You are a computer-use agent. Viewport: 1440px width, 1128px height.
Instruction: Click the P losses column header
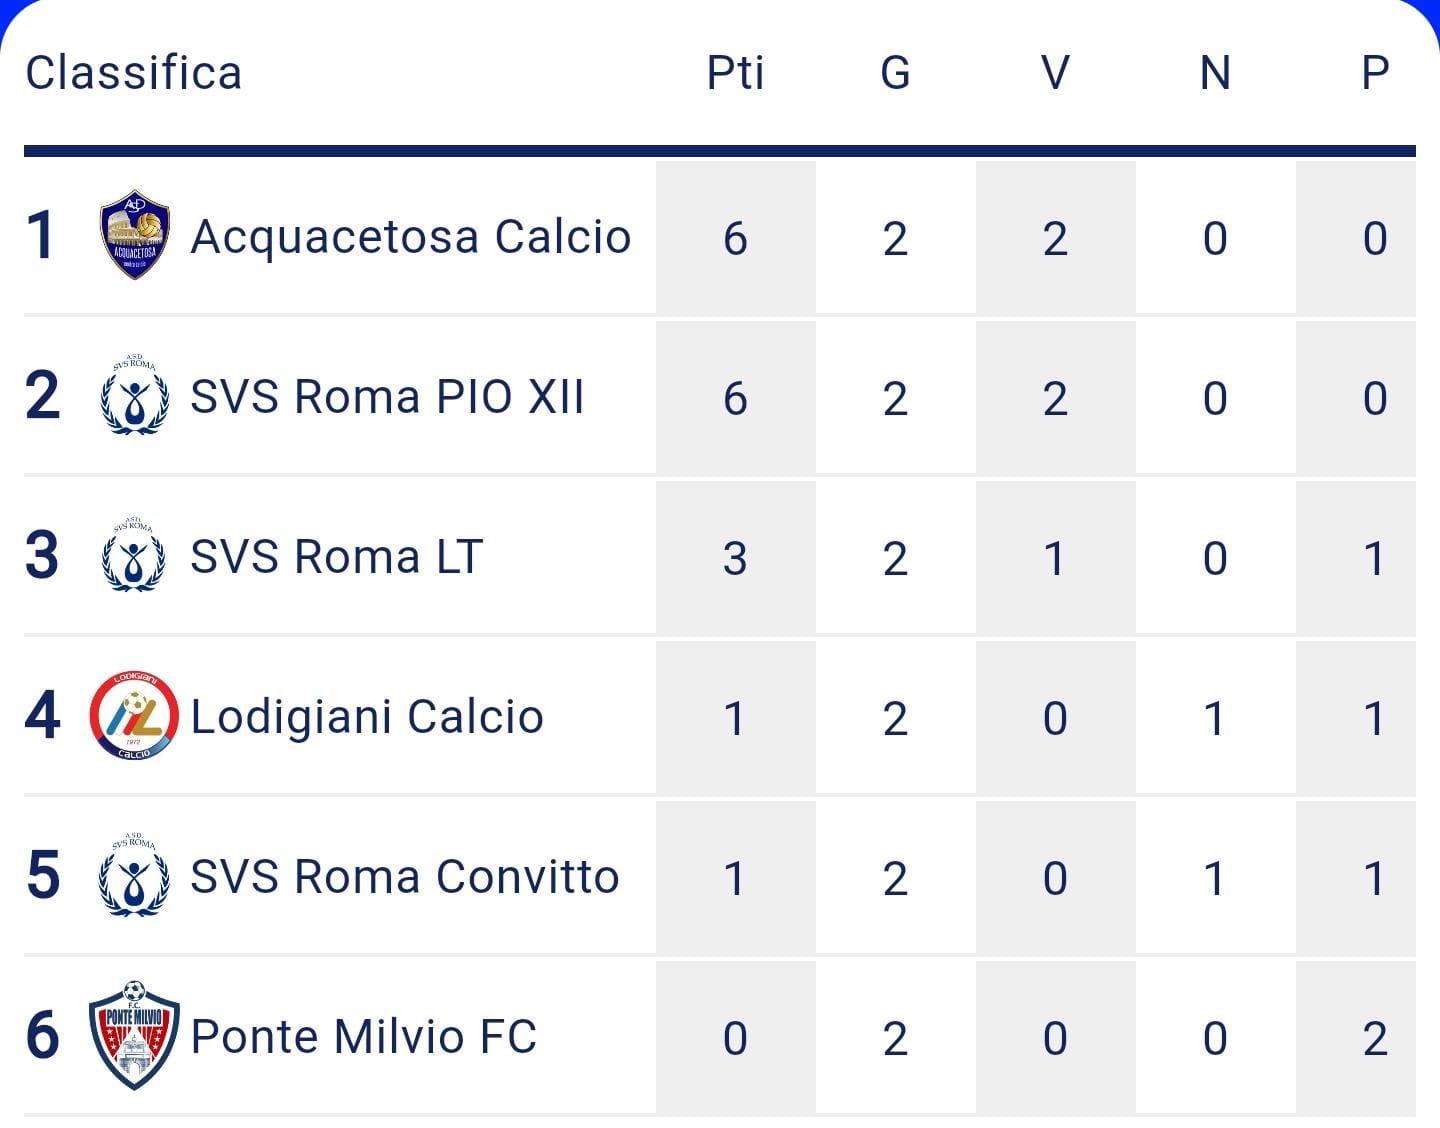[1375, 73]
